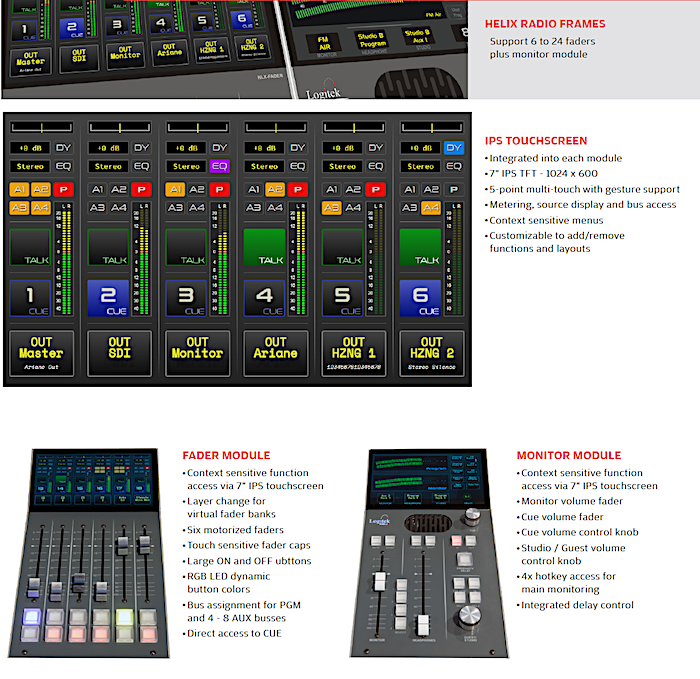The image size is (700, 679).
Task: Toggle A3 bus on channel 5
Action: 332,208
